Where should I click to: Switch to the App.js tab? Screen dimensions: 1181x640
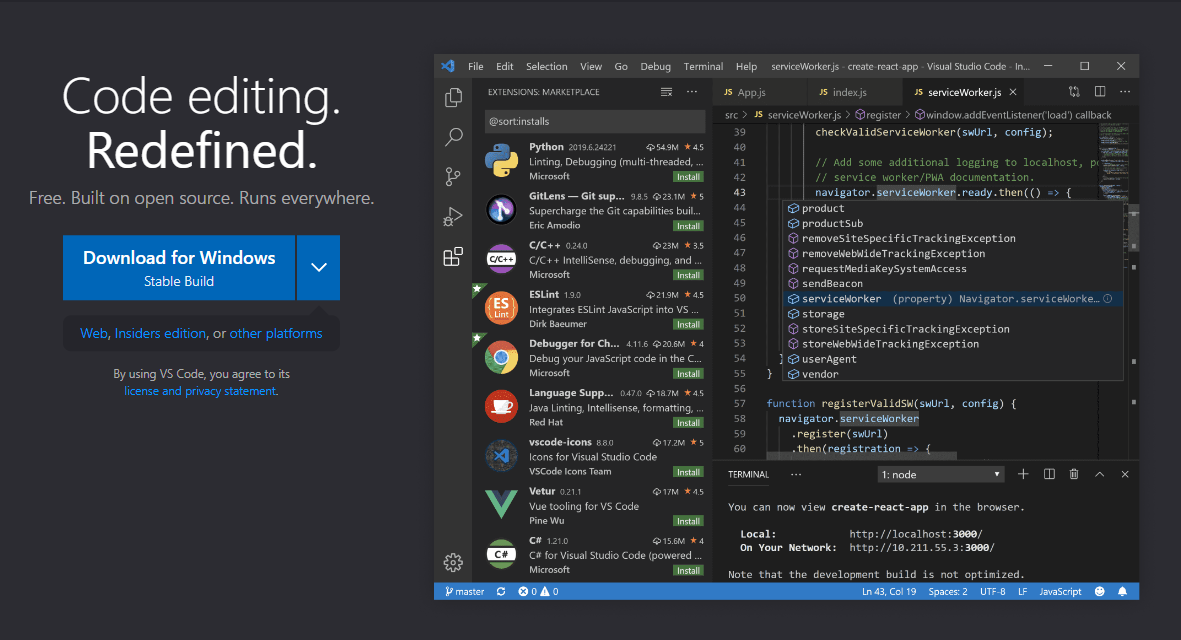click(x=760, y=92)
